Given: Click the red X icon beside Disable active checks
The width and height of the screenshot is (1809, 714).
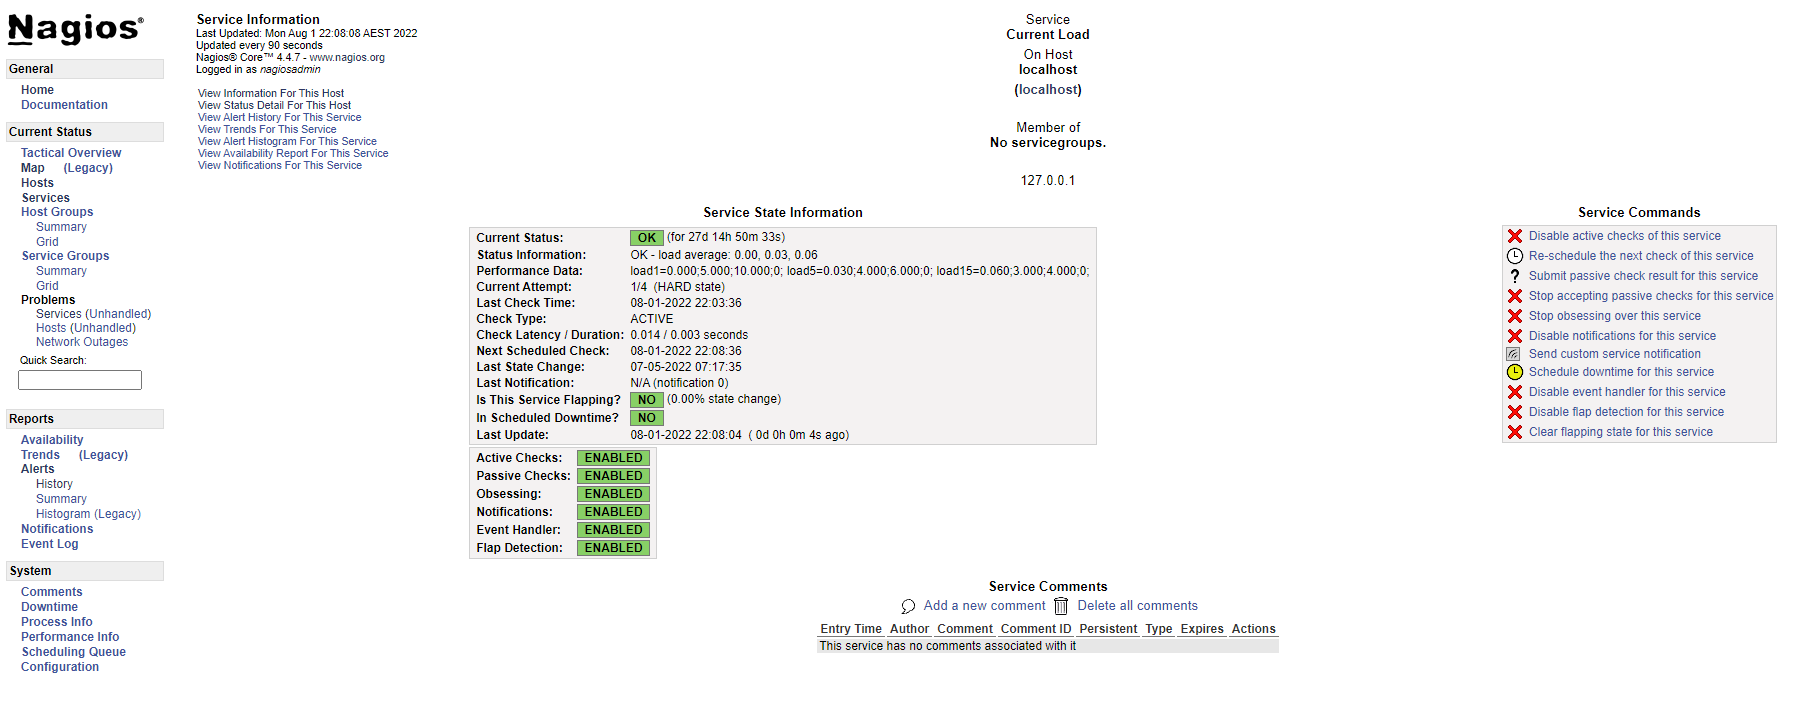Looking at the screenshot, I should (x=1515, y=237).
